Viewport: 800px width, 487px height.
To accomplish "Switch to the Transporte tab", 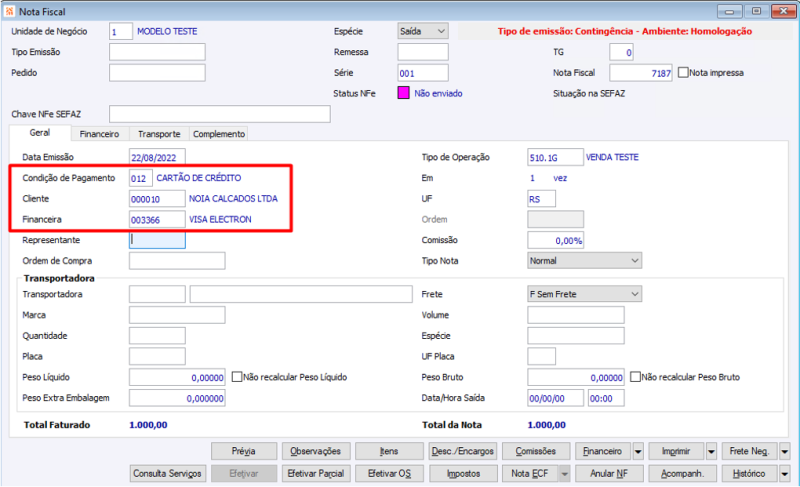I will pyautogui.click(x=159, y=134).
